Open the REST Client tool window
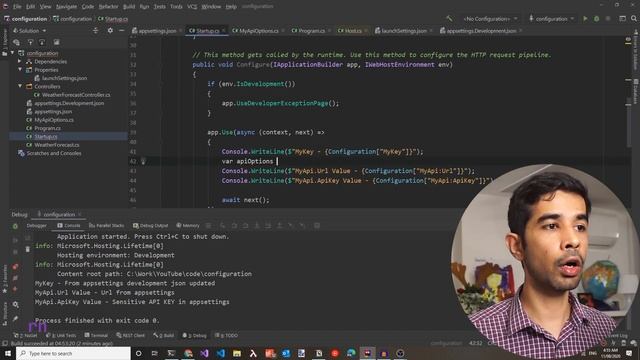The width and height of the screenshot is (640, 360). pyautogui.click(x=130, y=336)
